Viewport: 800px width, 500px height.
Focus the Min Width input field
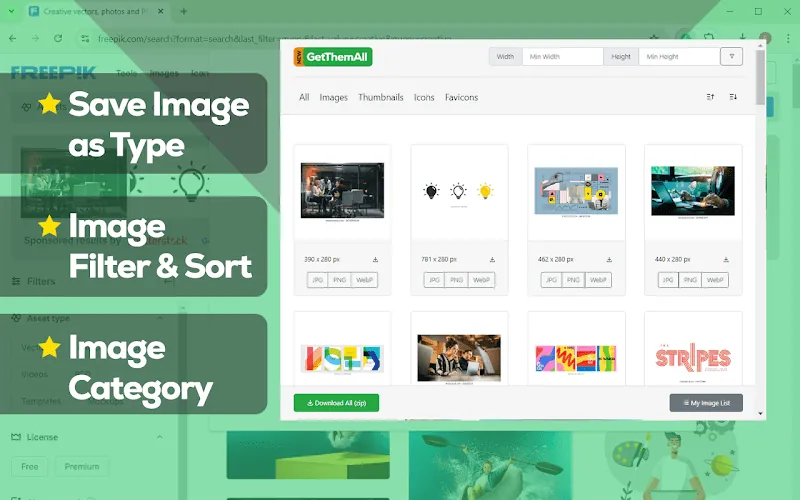[563, 57]
